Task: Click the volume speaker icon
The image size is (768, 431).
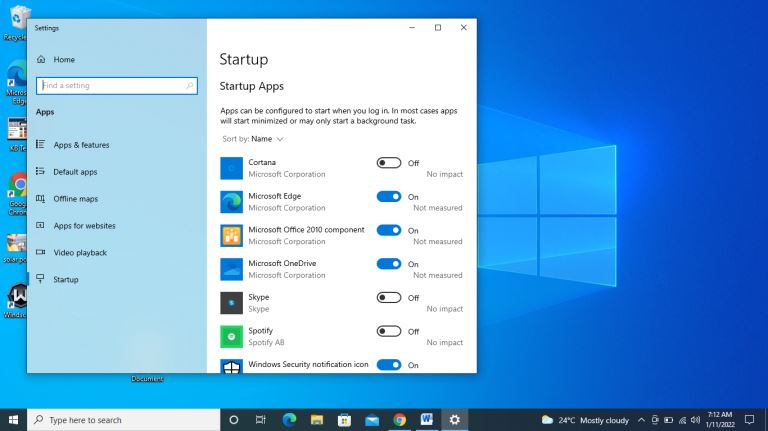Action: [x=696, y=420]
